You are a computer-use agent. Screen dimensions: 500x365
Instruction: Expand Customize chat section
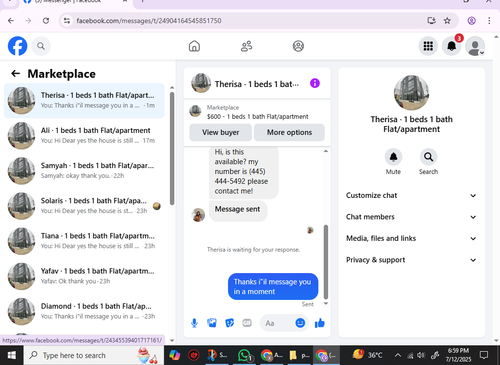point(411,195)
